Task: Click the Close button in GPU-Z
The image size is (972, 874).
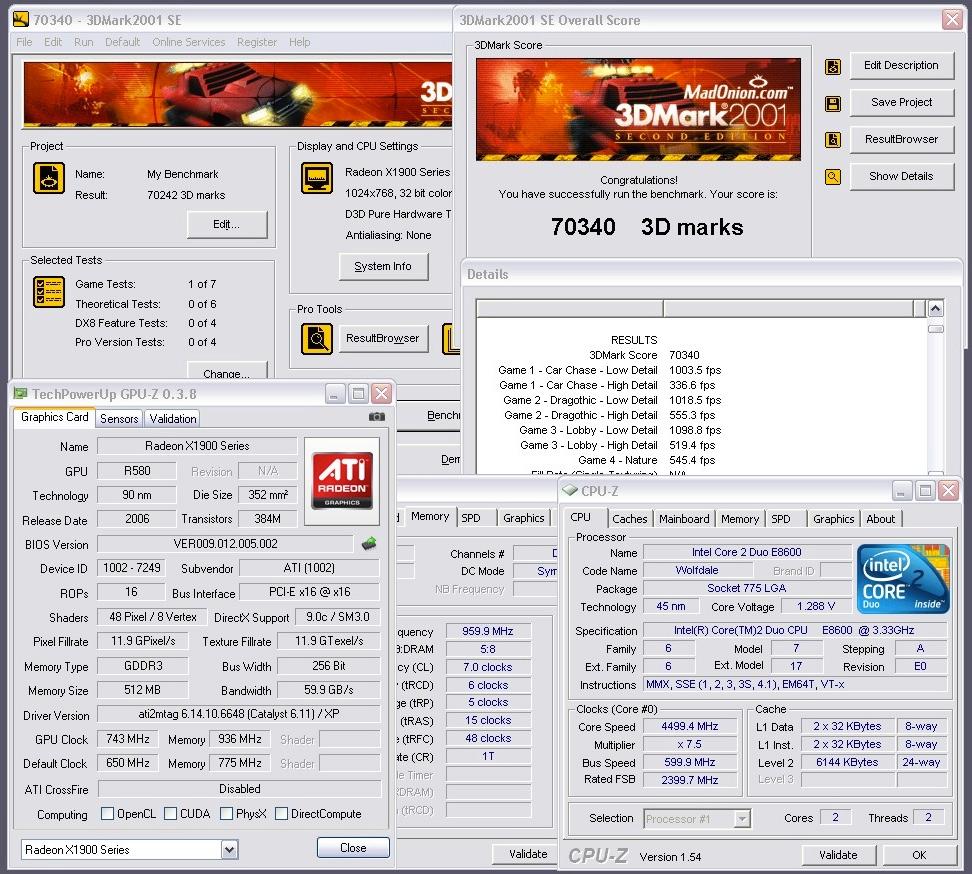Action: [x=353, y=847]
